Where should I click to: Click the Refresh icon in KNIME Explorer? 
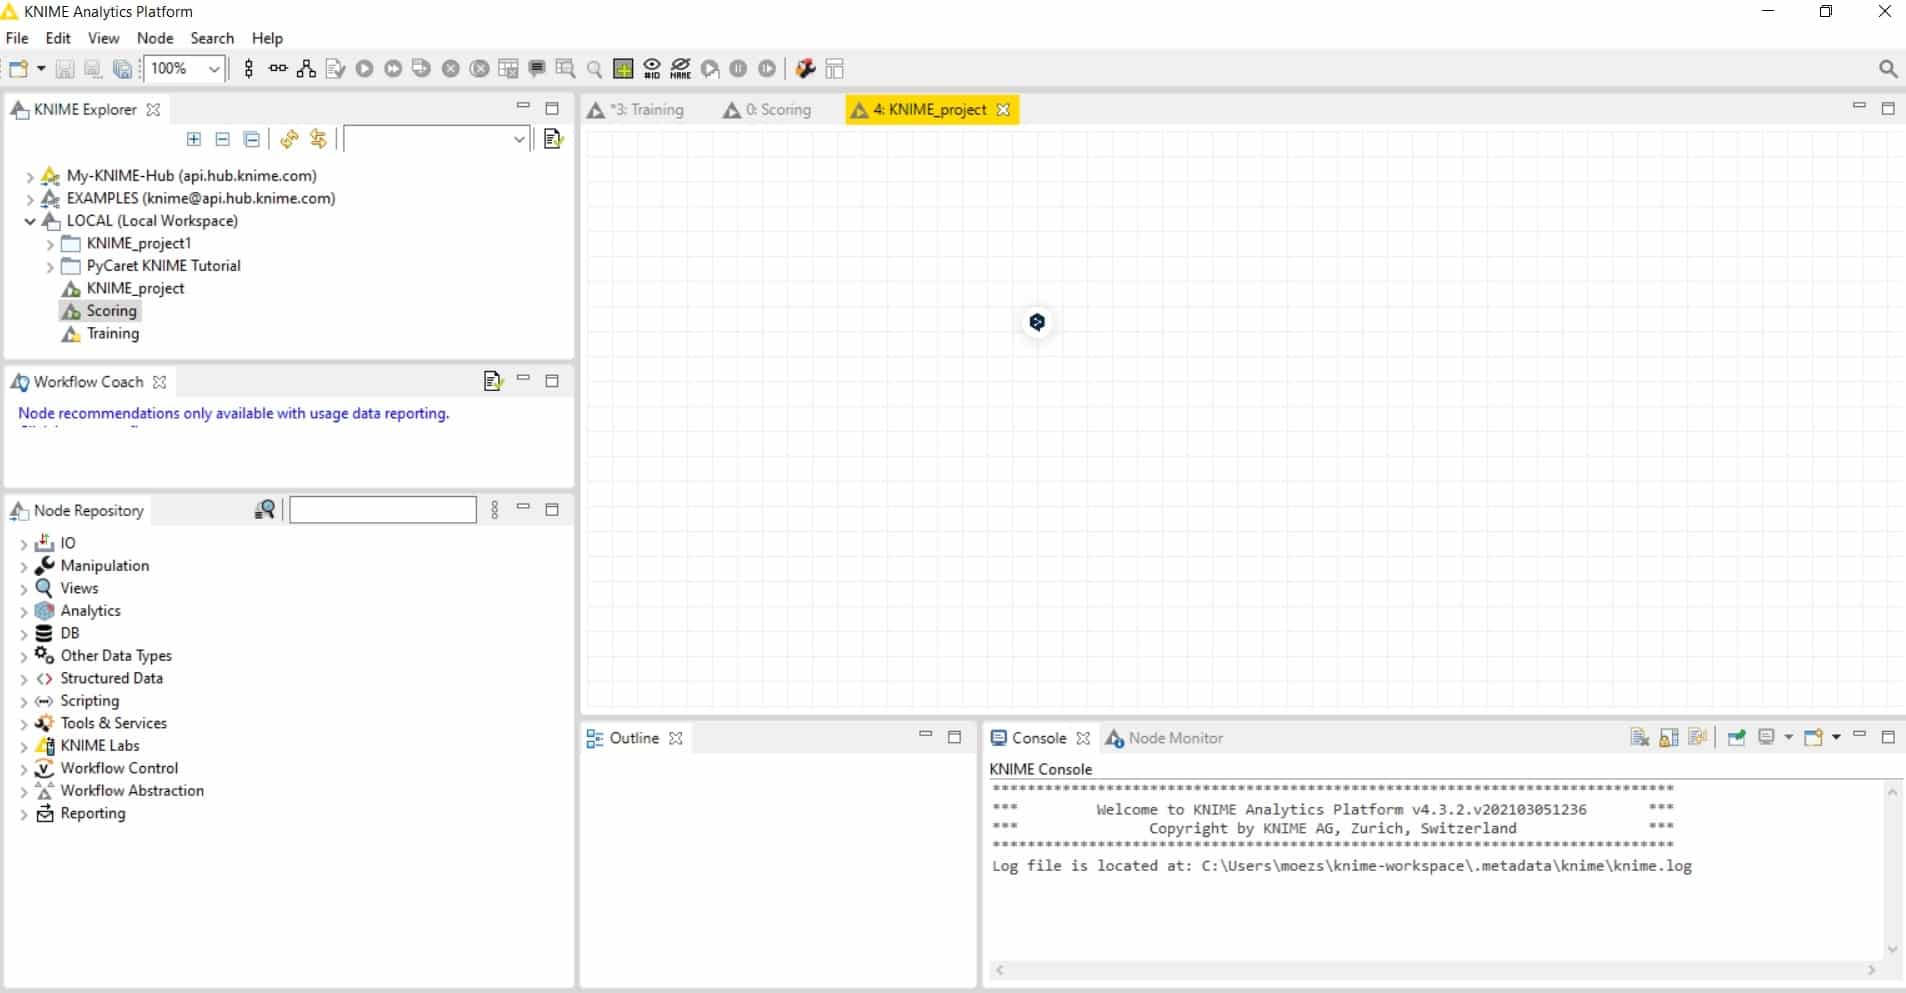(x=289, y=139)
